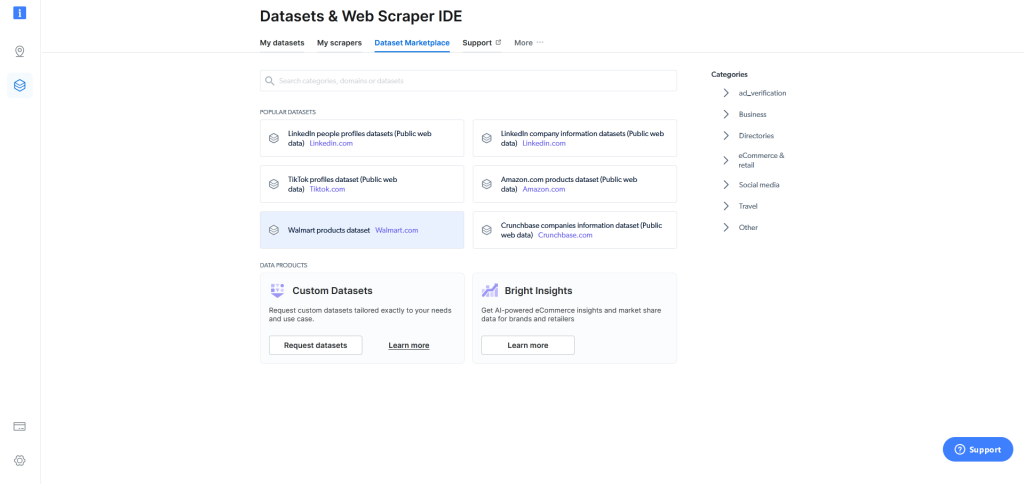The height and width of the screenshot is (484, 1024).
Task: Expand the Travel category chevron
Action: [726, 206]
